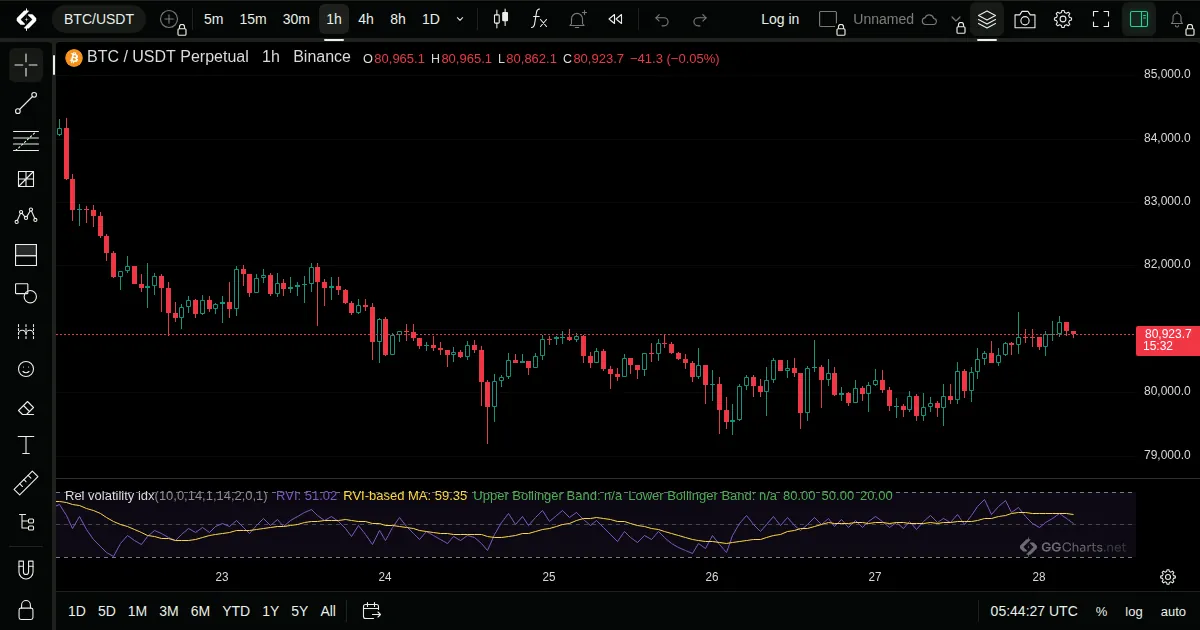The width and height of the screenshot is (1200, 630).
Task: Open the shapes drawing tool
Action: tap(26, 293)
